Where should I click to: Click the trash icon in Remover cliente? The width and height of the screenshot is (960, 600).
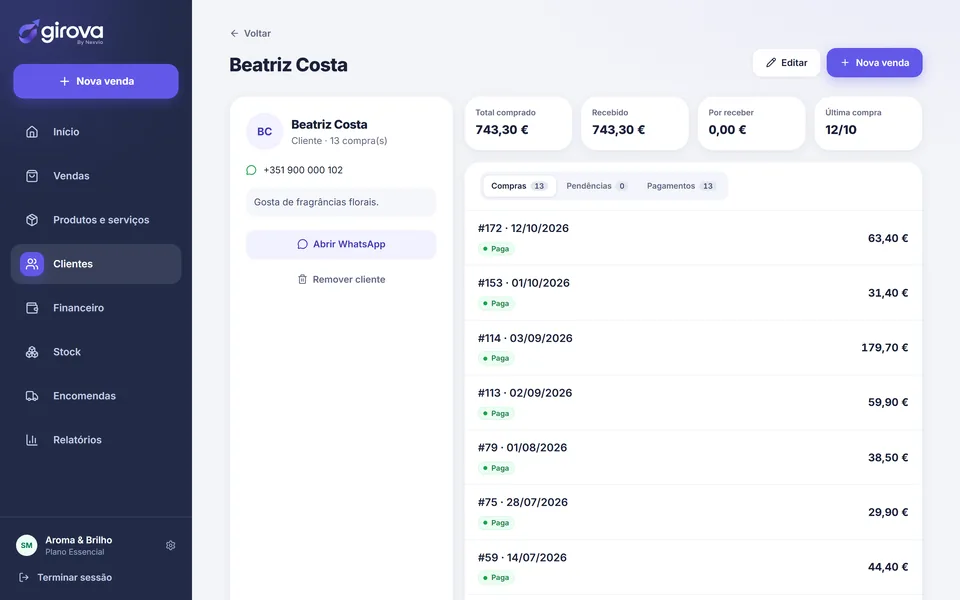click(302, 279)
